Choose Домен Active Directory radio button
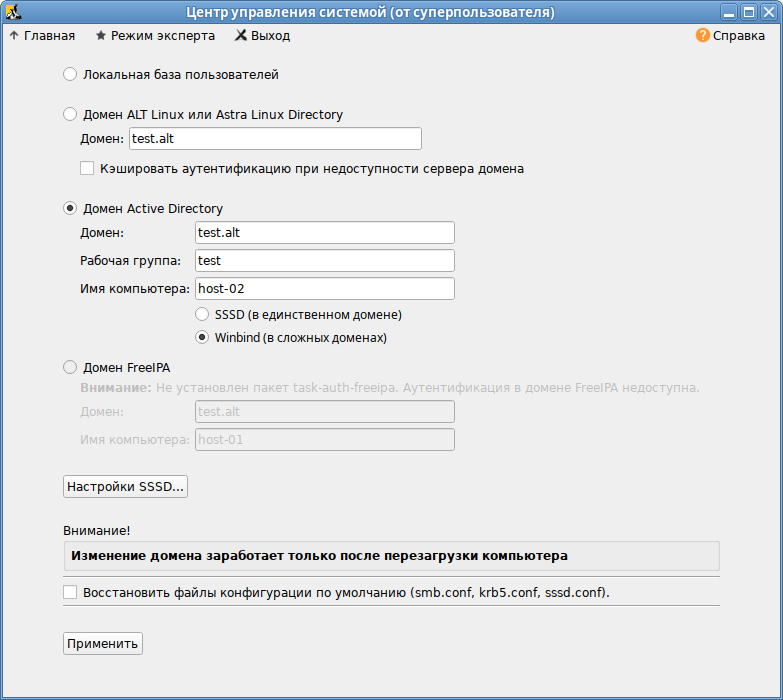Image resolution: width=783 pixels, height=700 pixels. click(70, 208)
